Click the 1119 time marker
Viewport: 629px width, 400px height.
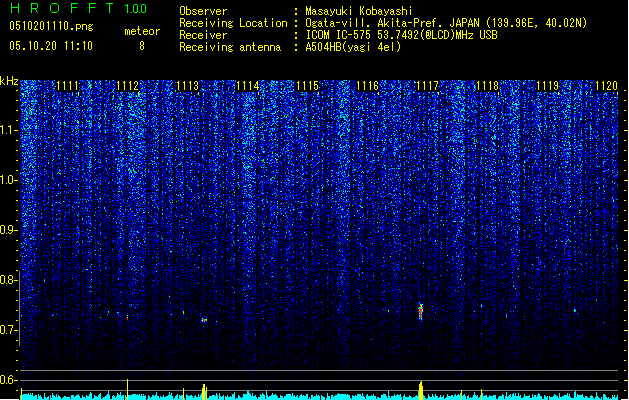tap(548, 86)
